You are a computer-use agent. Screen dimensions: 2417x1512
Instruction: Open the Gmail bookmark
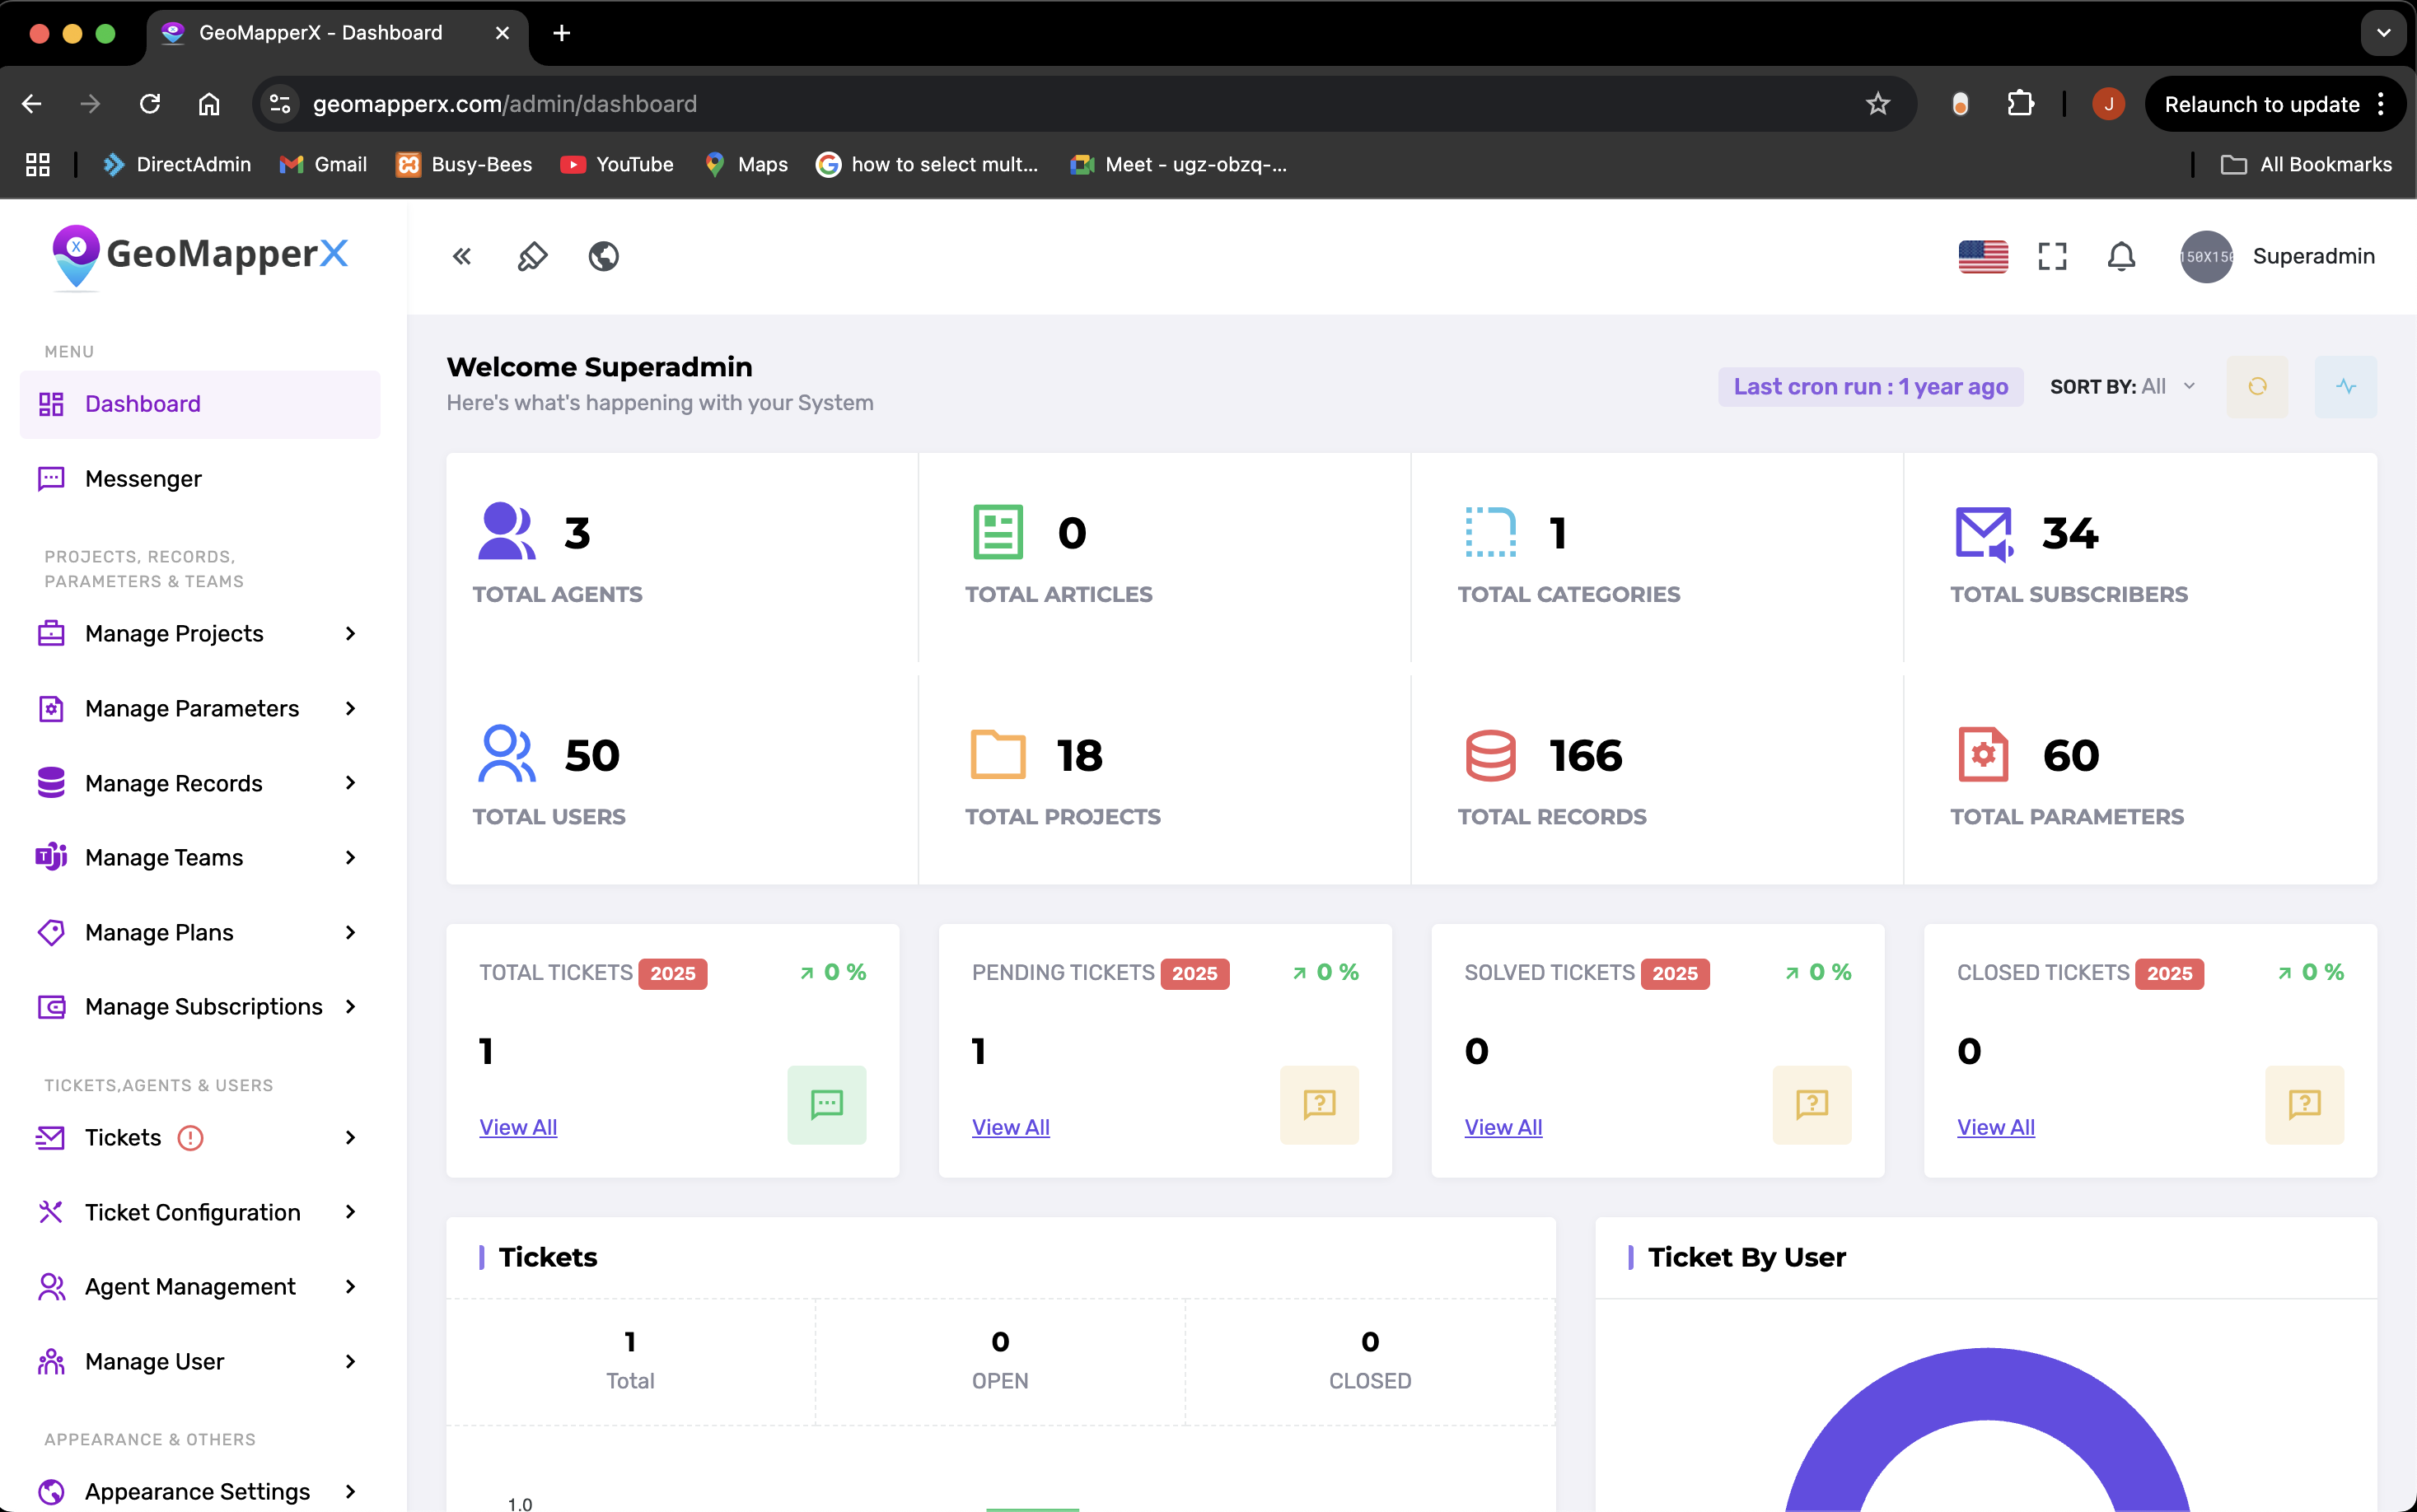pos(323,164)
